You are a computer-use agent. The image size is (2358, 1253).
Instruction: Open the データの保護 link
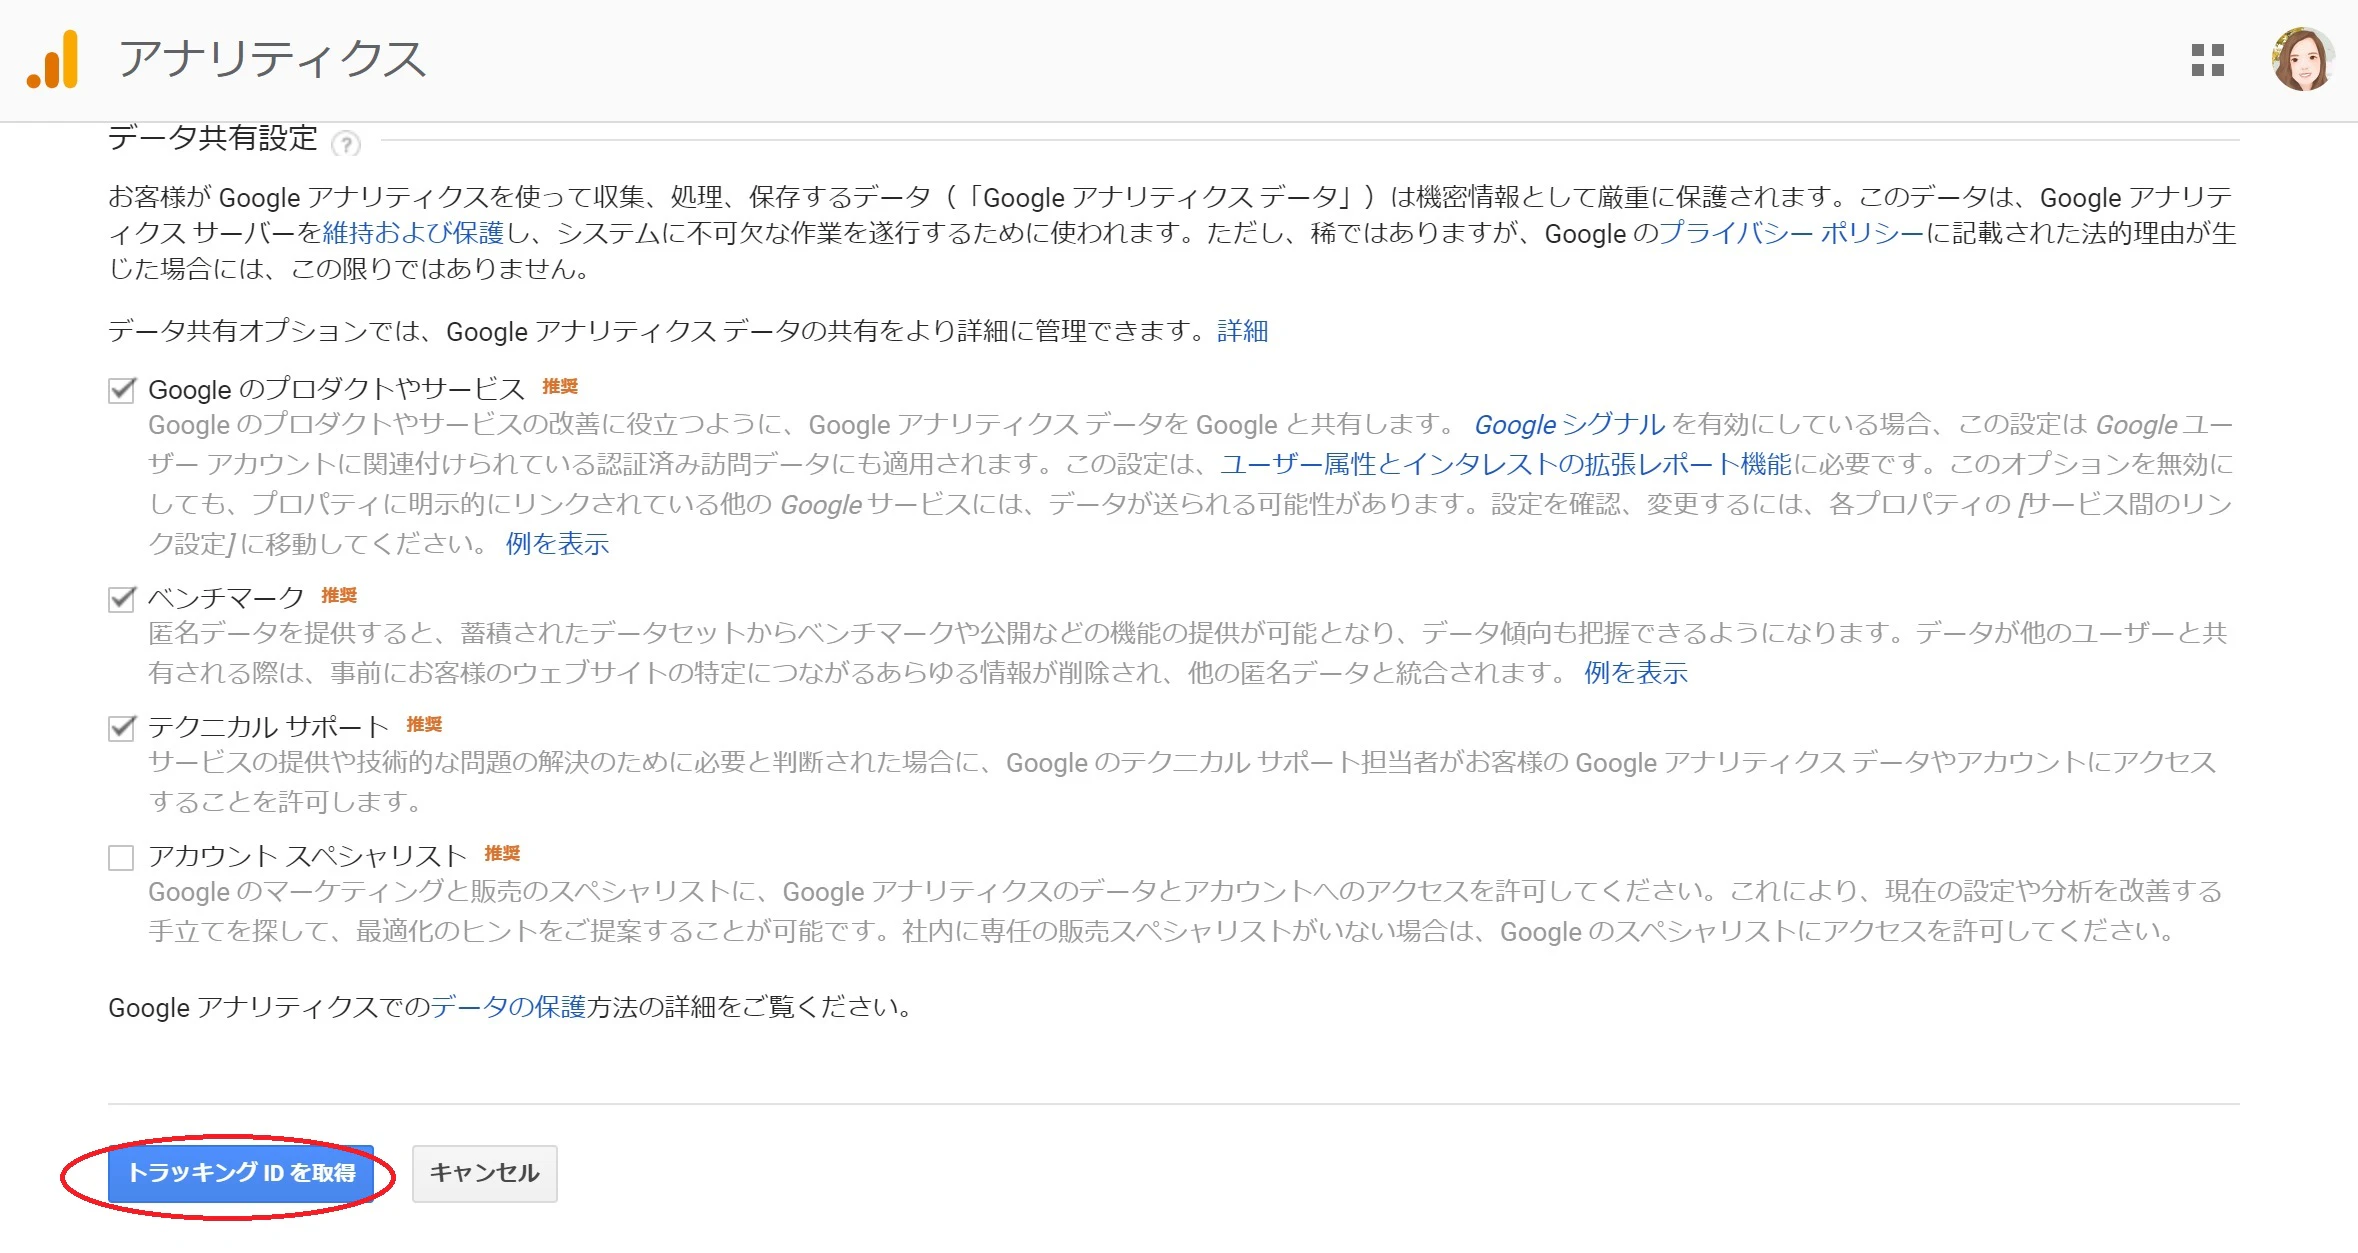click(x=508, y=1007)
